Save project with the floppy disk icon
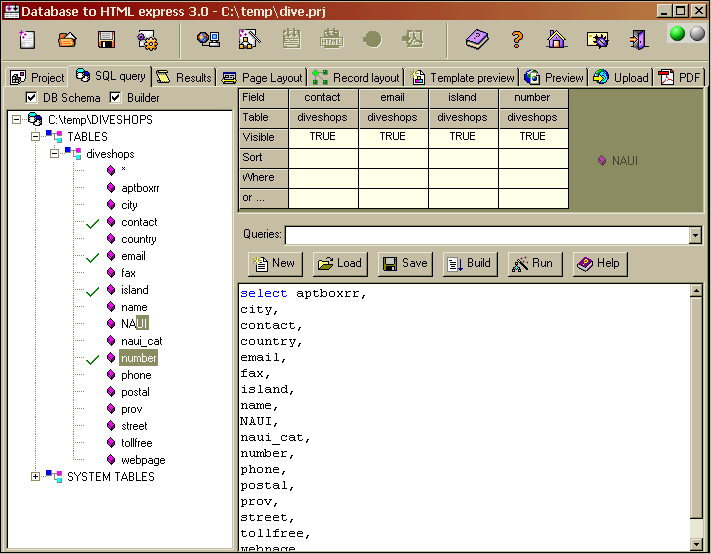Image resolution: width=711 pixels, height=554 pixels. 106,40
